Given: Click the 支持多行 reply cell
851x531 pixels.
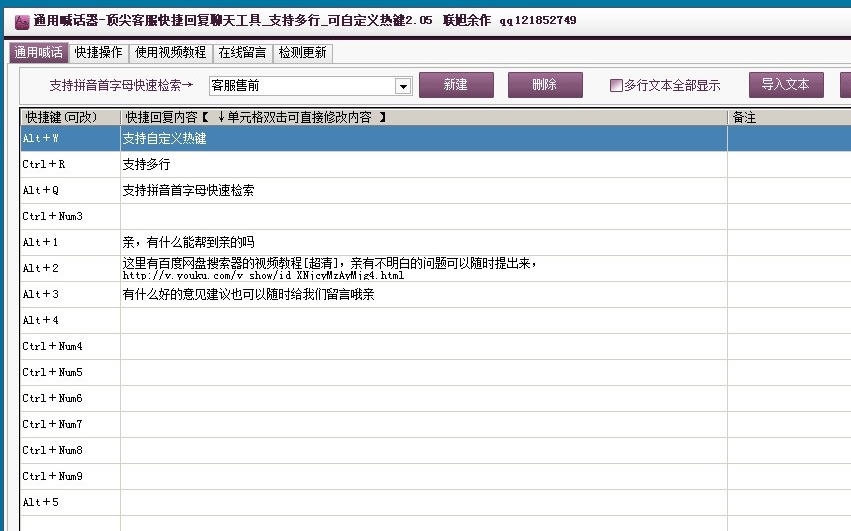Looking at the screenshot, I should [423, 165].
